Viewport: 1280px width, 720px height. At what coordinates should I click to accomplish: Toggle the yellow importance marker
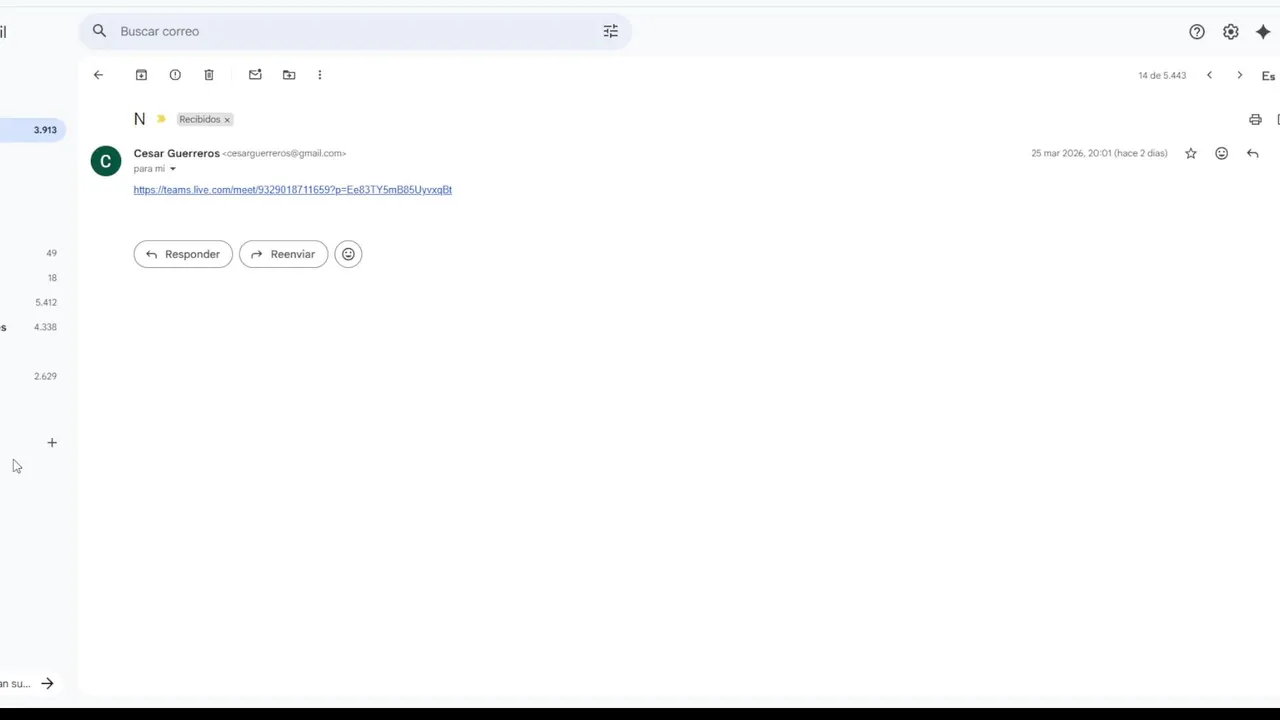pos(161,119)
